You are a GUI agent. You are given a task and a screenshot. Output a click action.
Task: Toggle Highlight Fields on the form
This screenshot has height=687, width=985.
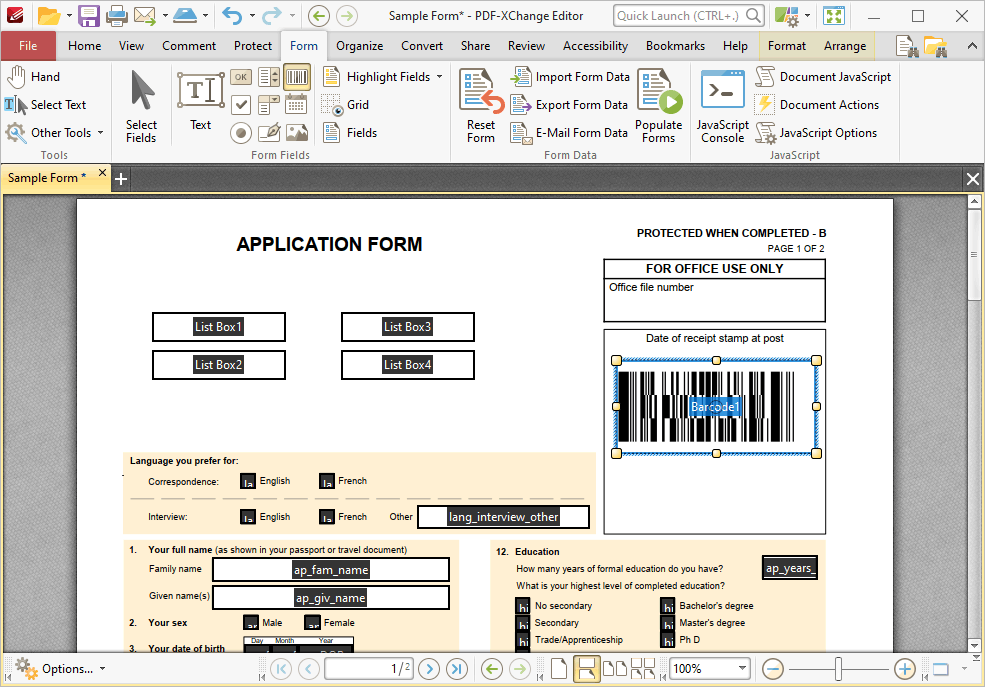tap(377, 77)
